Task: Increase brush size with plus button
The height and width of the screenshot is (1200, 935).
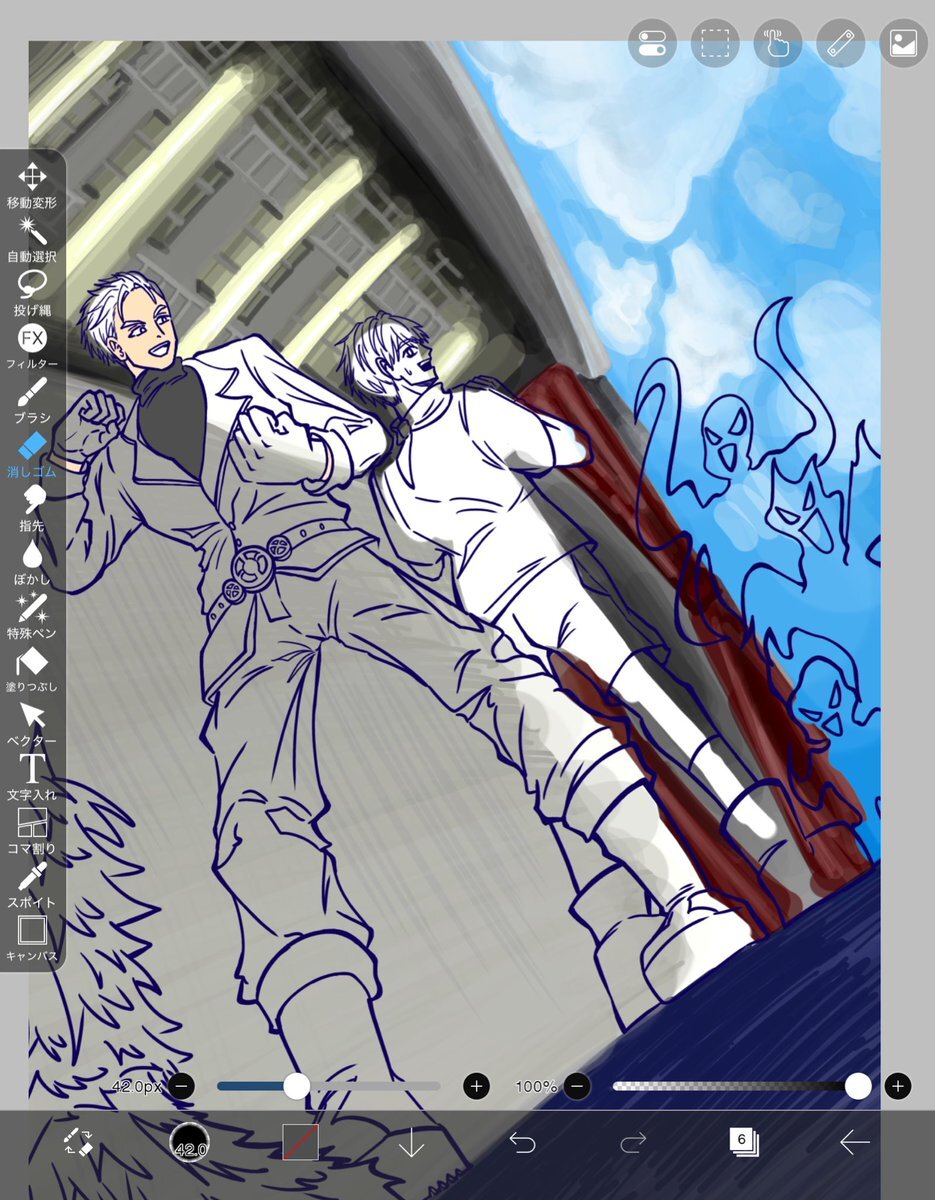Action: tap(476, 1086)
